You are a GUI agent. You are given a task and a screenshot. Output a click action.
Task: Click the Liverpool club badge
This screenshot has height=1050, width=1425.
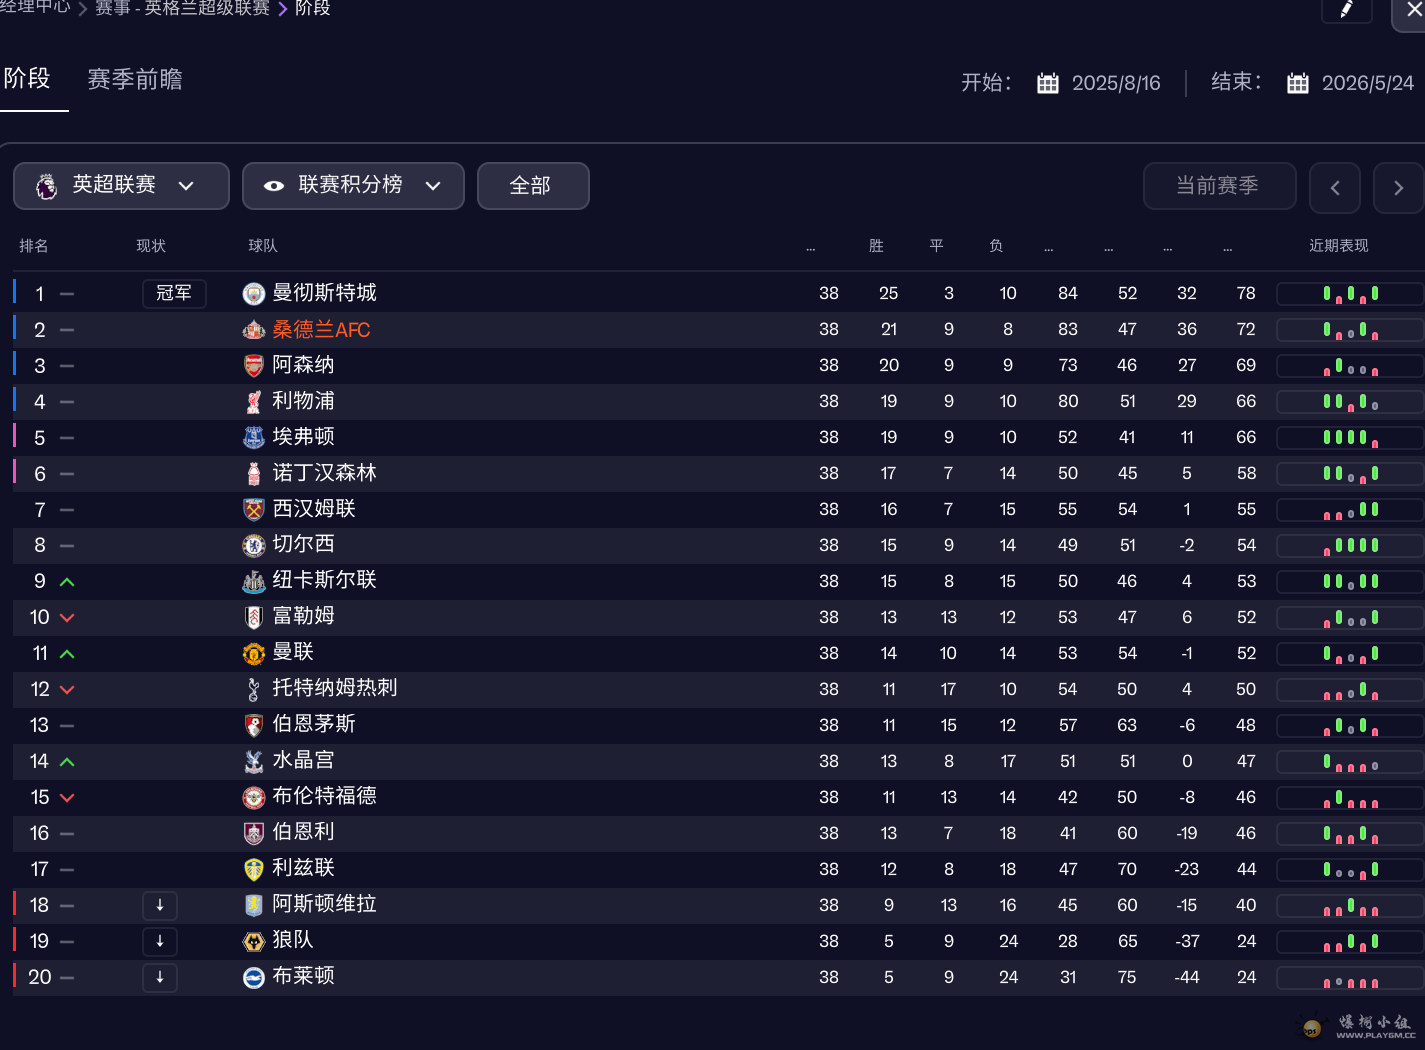[254, 402]
